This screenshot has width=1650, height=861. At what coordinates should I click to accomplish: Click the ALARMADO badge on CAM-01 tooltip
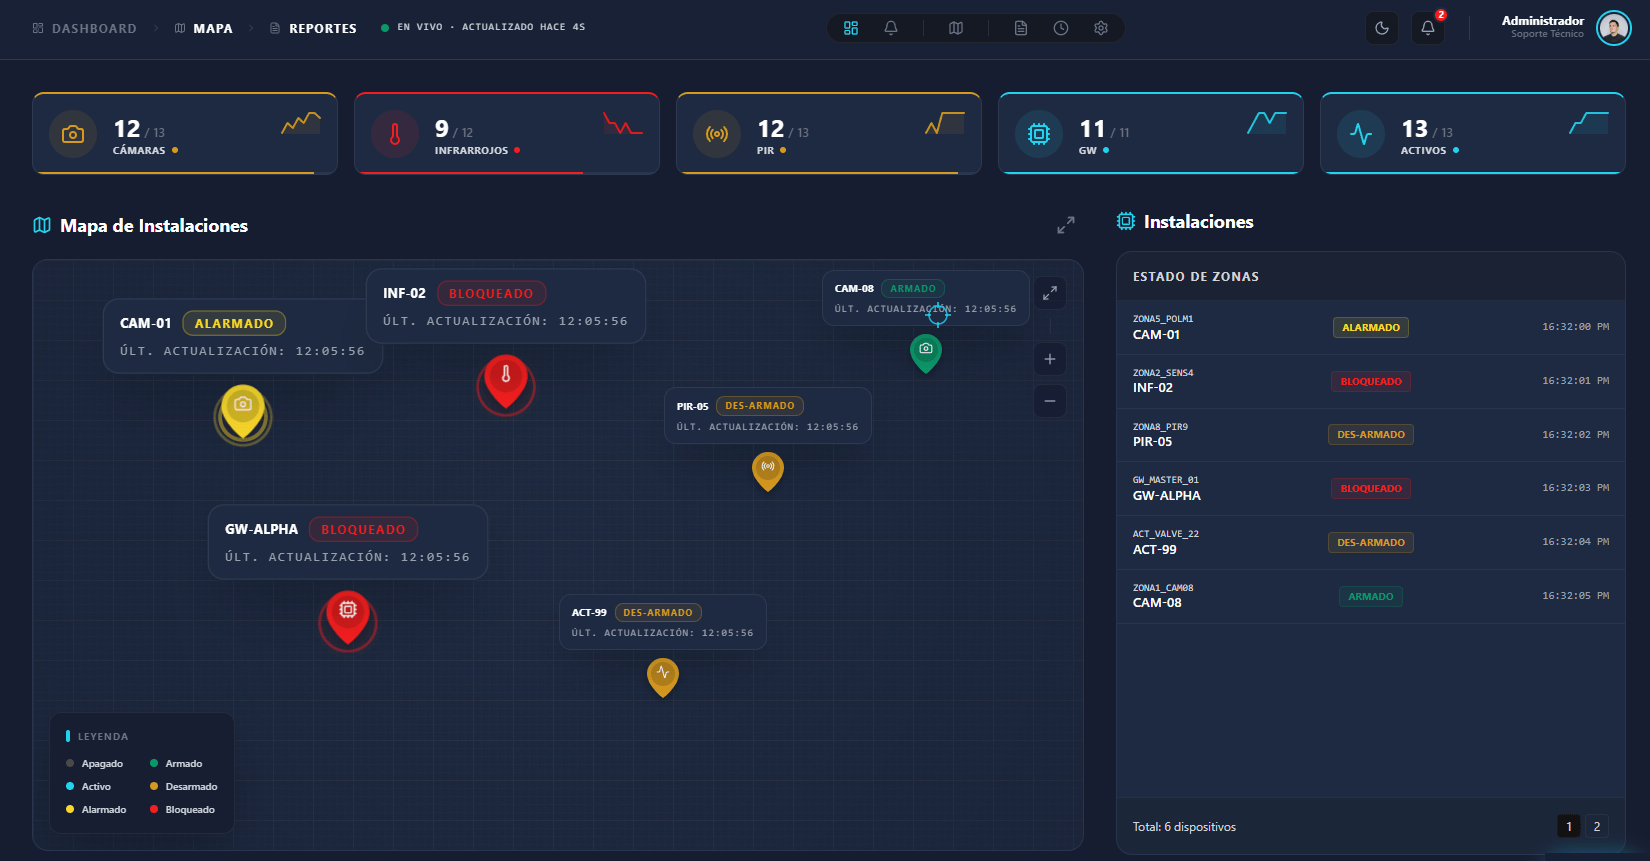234,323
